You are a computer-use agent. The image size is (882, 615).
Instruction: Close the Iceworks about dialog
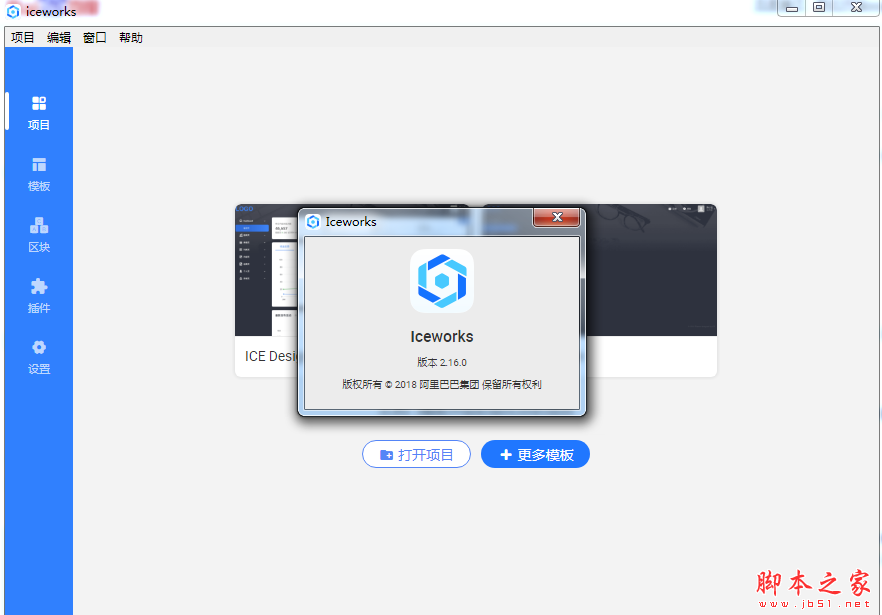click(x=556, y=217)
